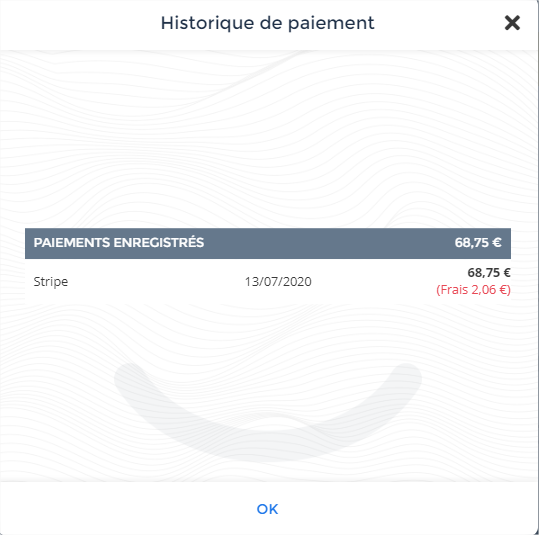The width and height of the screenshot is (539, 535).
Task: Click the X icon beside the dialog title
Action: (x=512, y=23)
